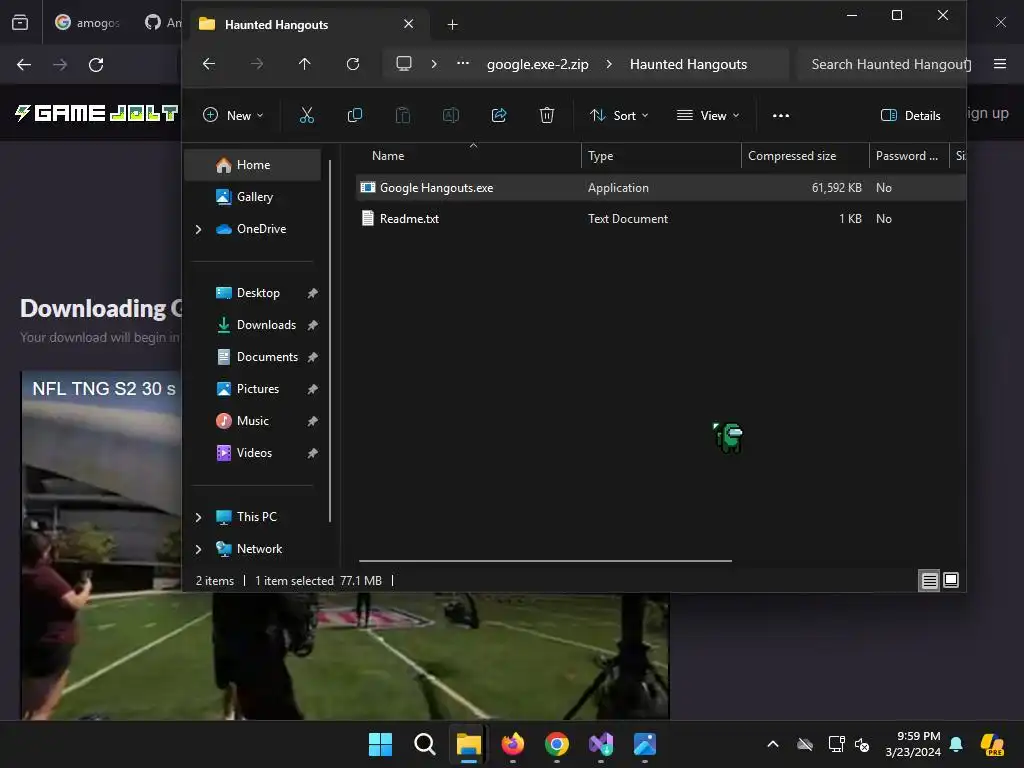Open Firefox from the taskbar
The image size is (1024, 768).
pyautogui.click(x=513, y=744)
